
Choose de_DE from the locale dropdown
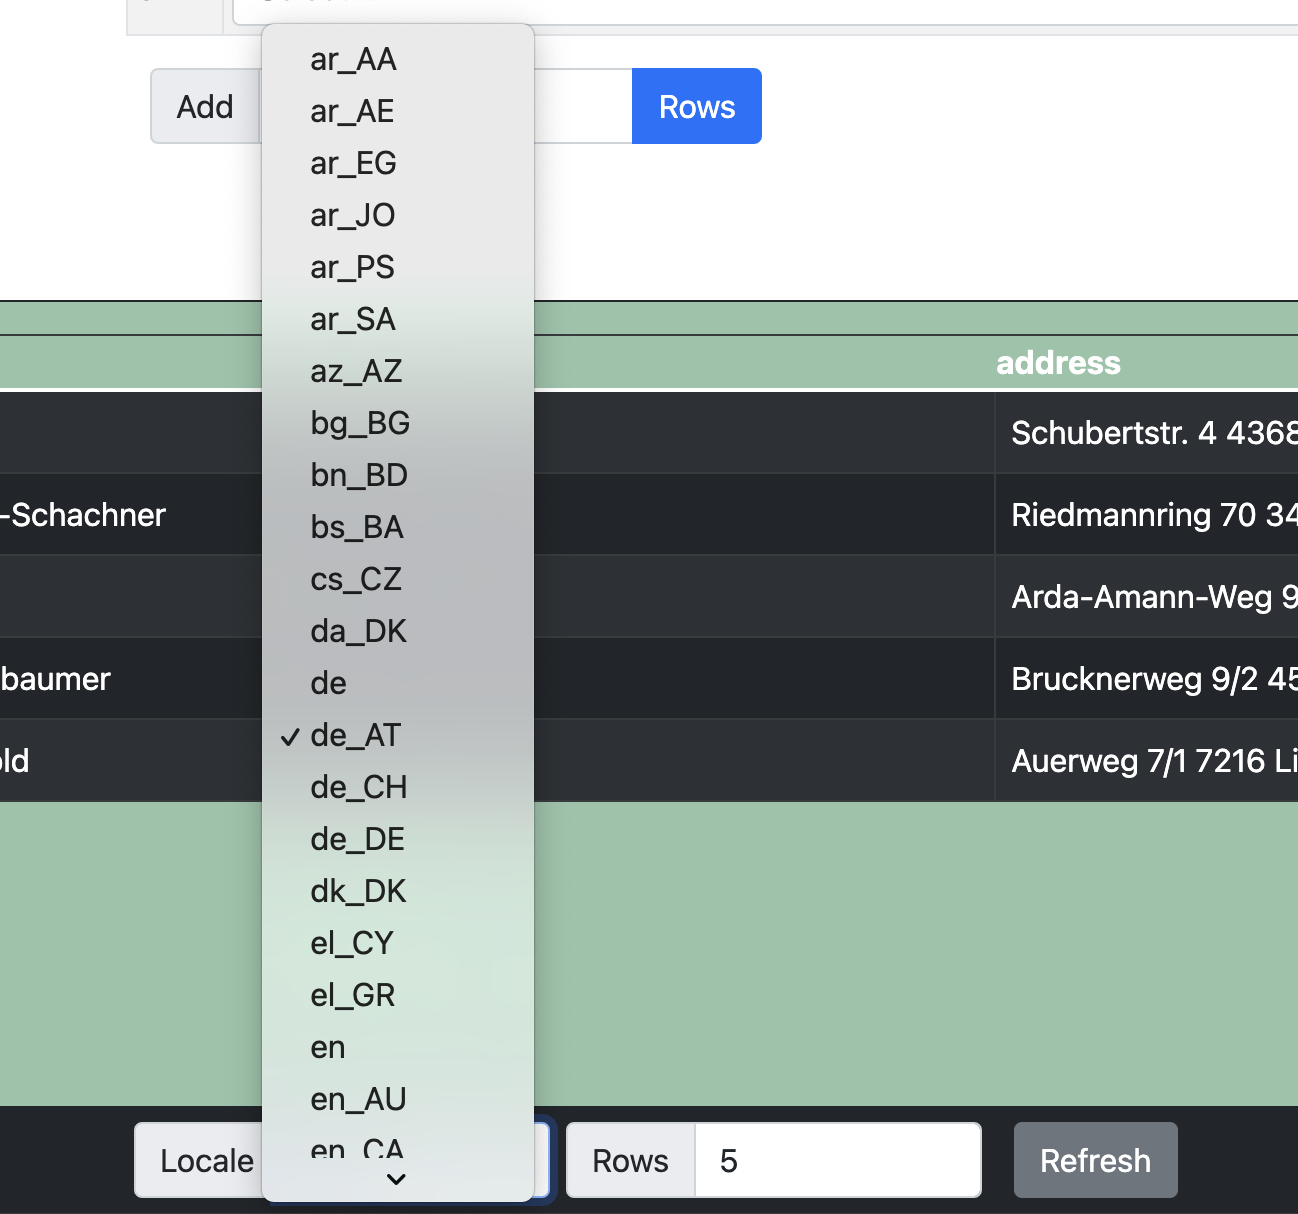(357, 840)
